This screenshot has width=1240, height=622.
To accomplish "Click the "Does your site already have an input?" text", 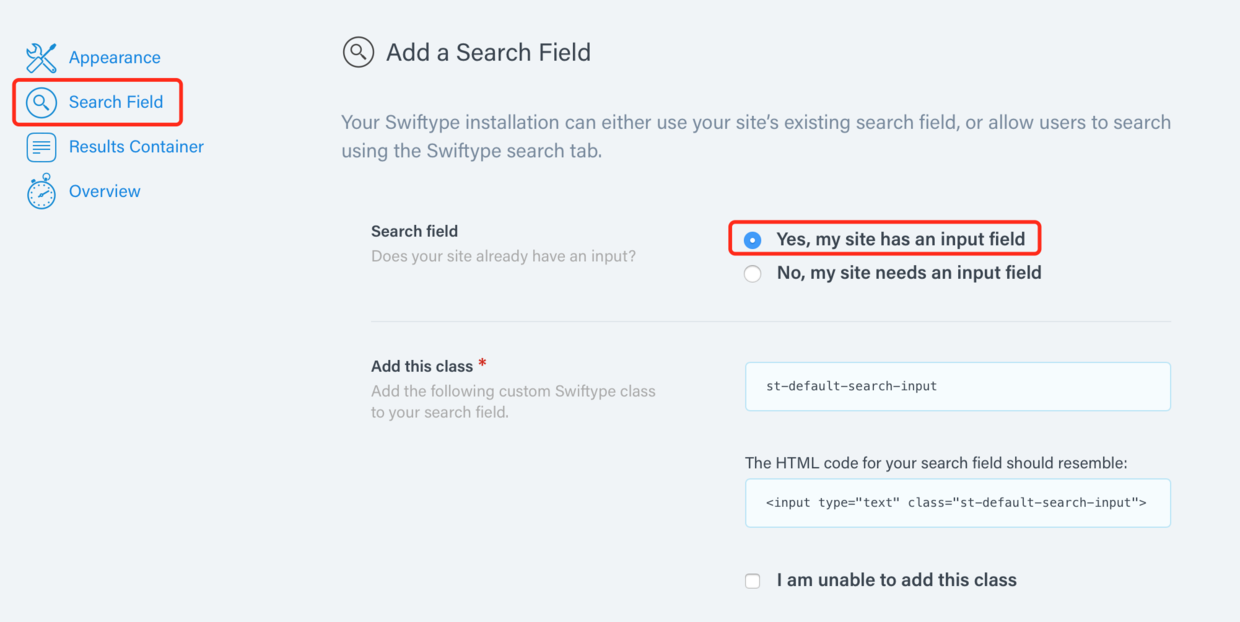I will (503, 256).
